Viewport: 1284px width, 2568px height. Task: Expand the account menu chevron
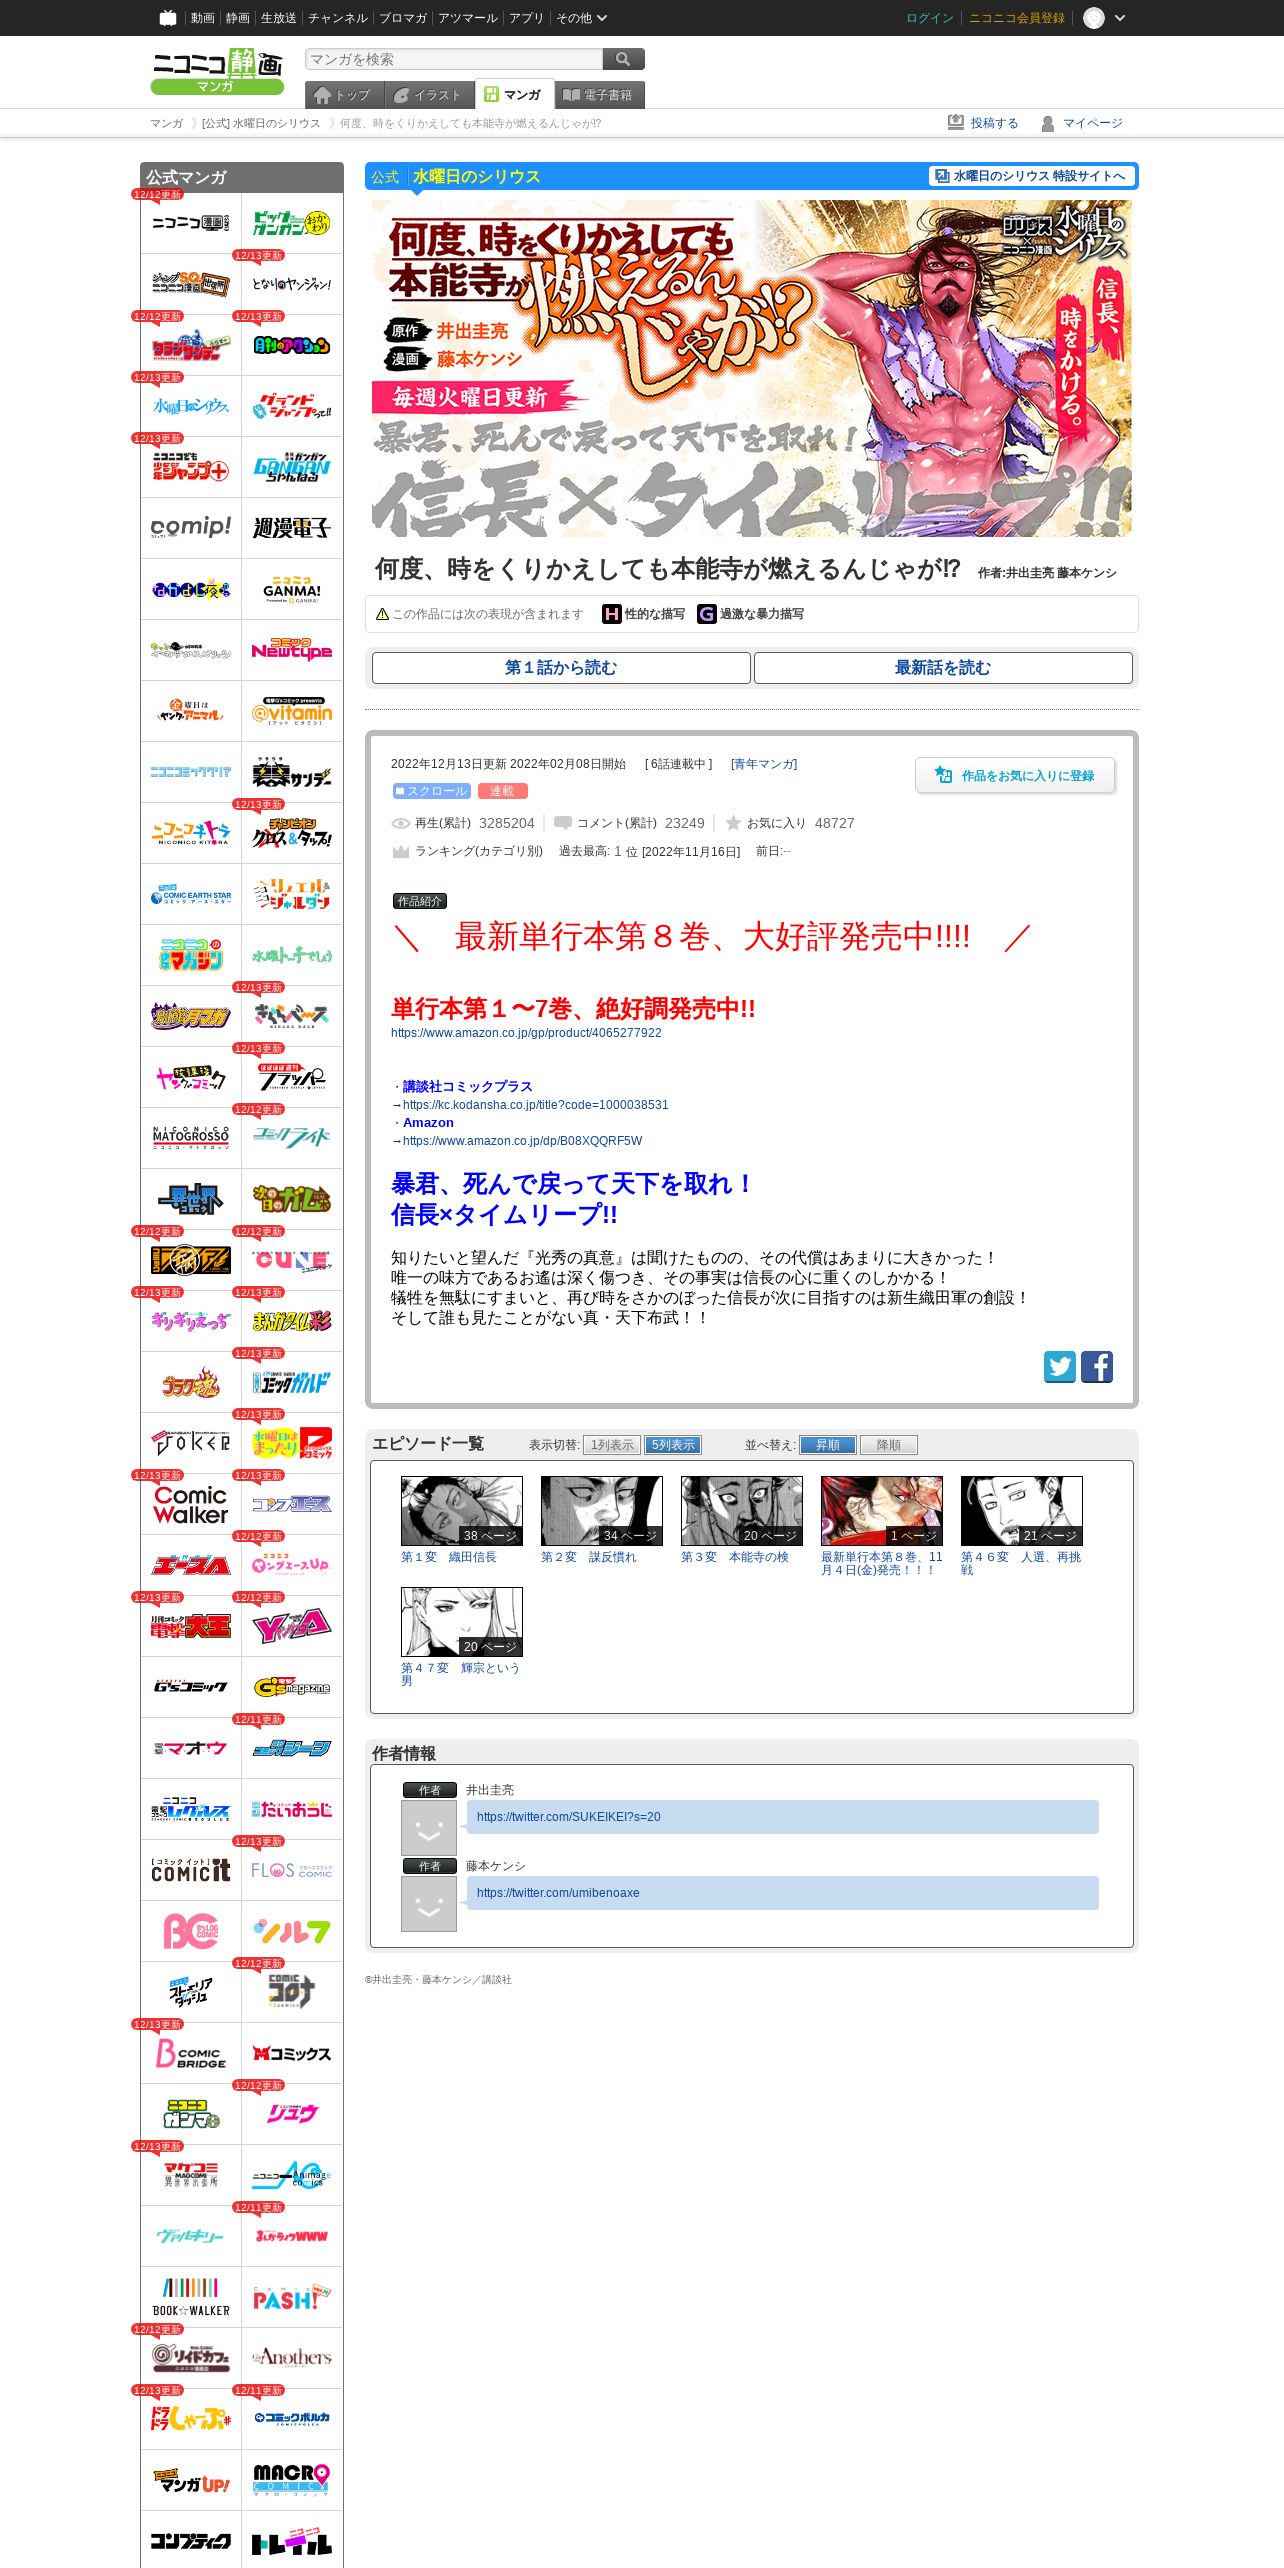coord(1120,18)
